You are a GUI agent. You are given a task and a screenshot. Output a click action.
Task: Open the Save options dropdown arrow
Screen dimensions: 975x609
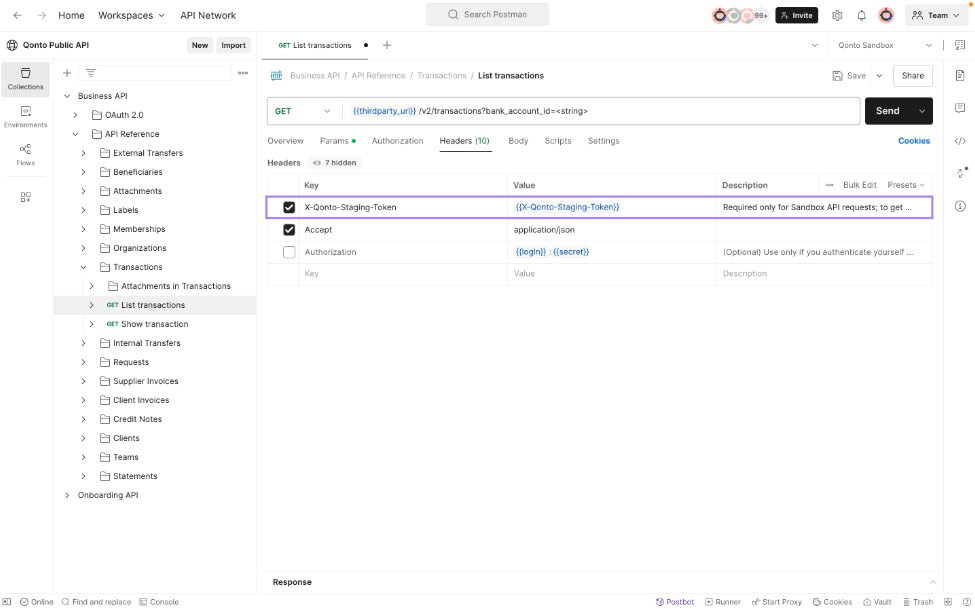(x=879, y=76)
